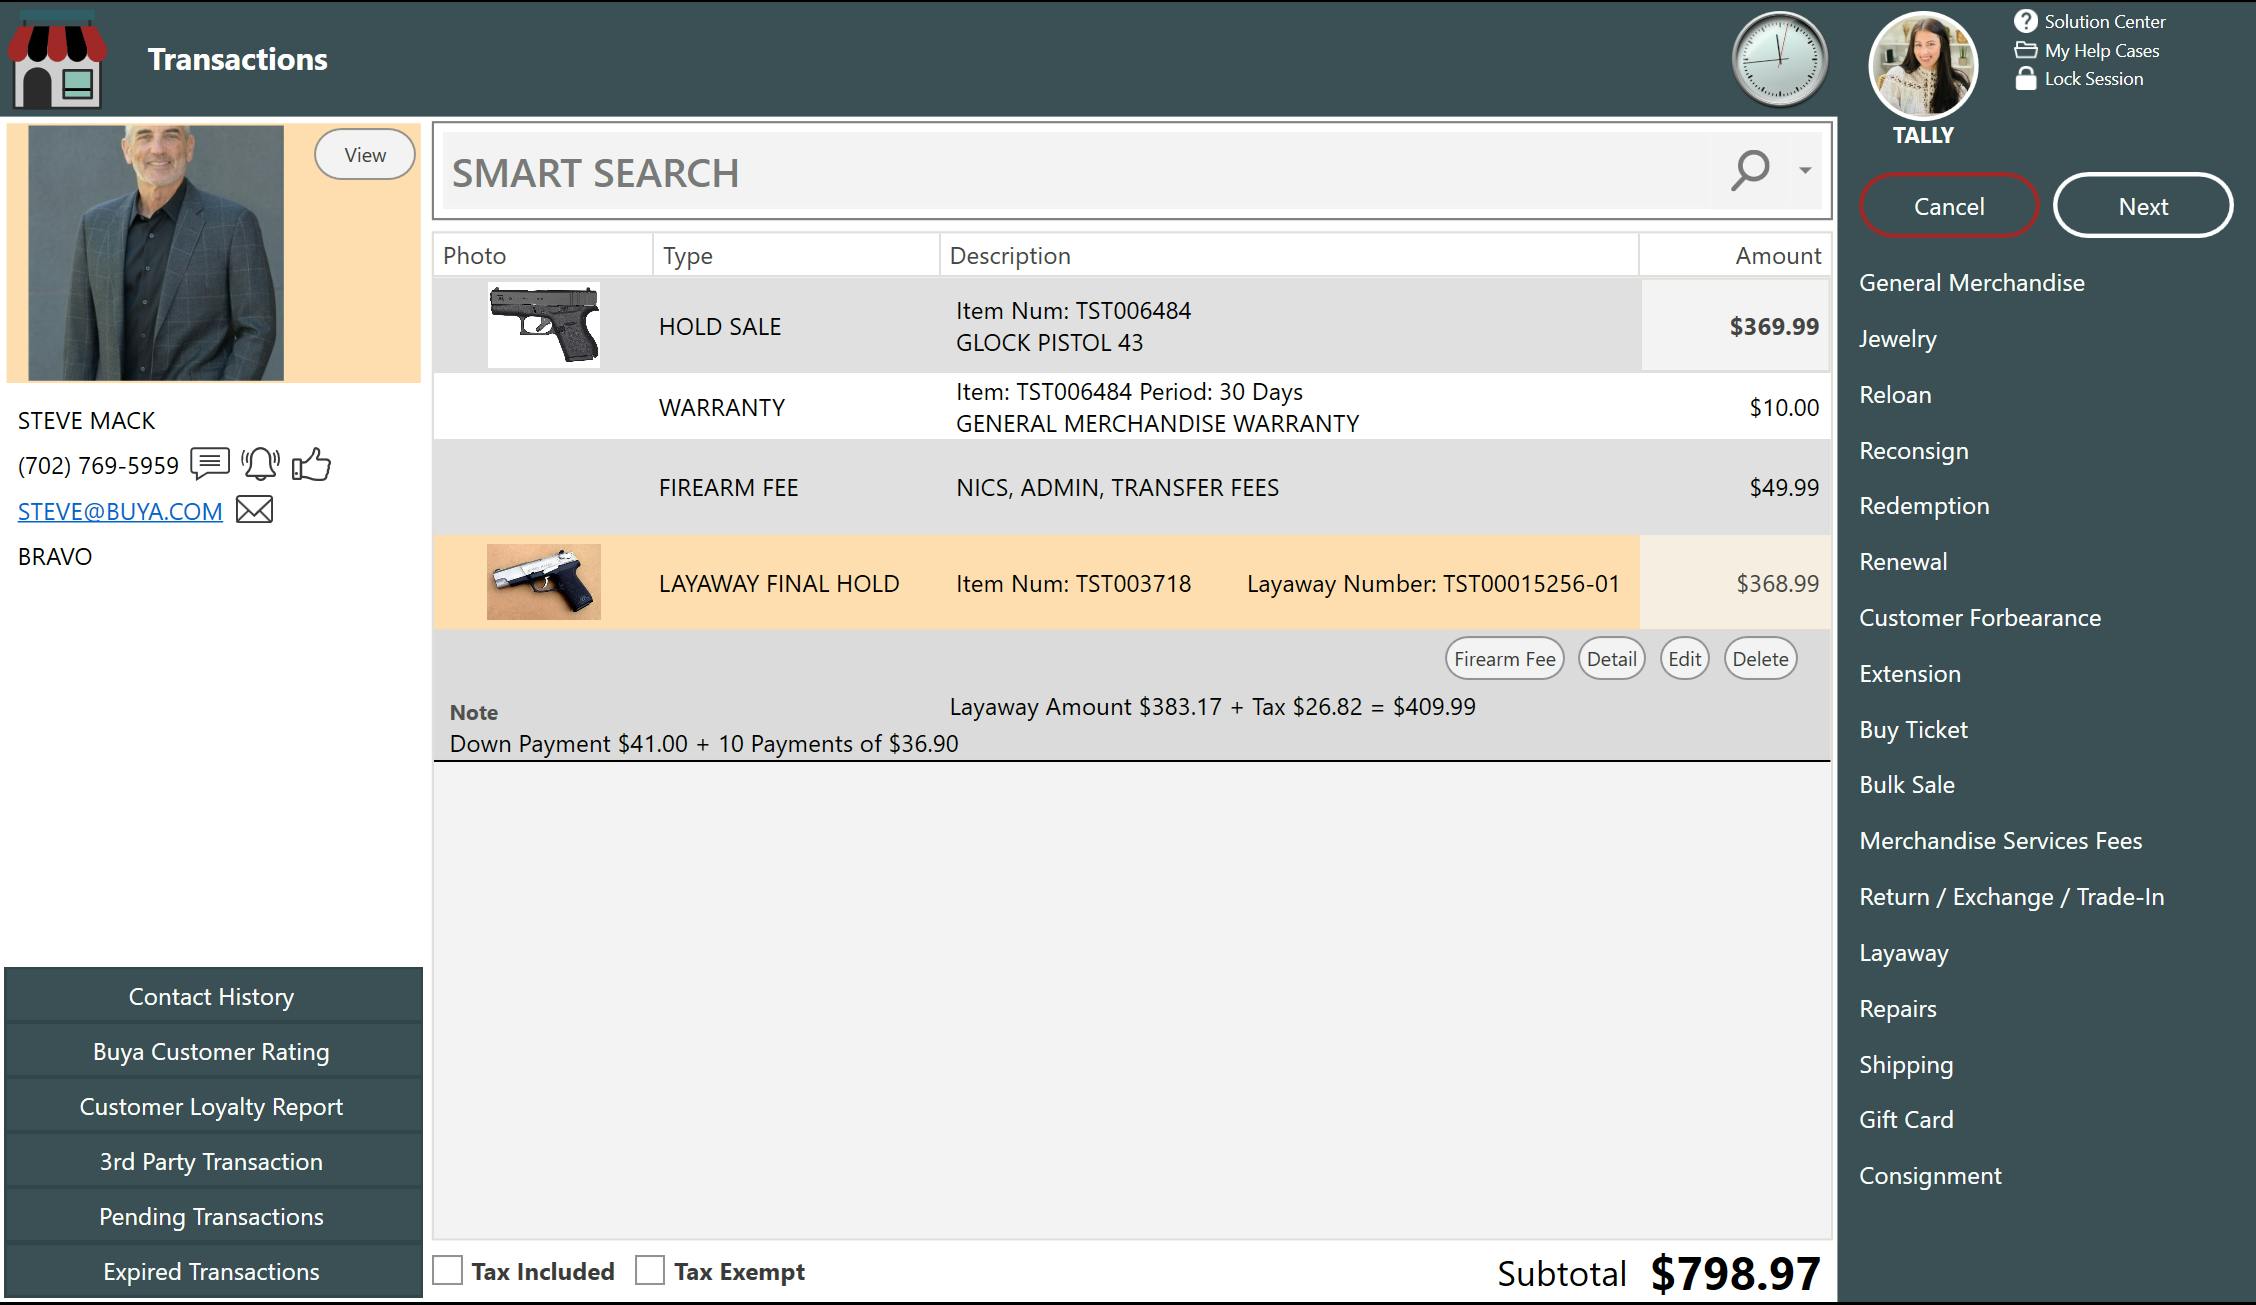Screen dimensions: 2256x1305
Task: Open Solution Center help icon
Action: 2025,21
